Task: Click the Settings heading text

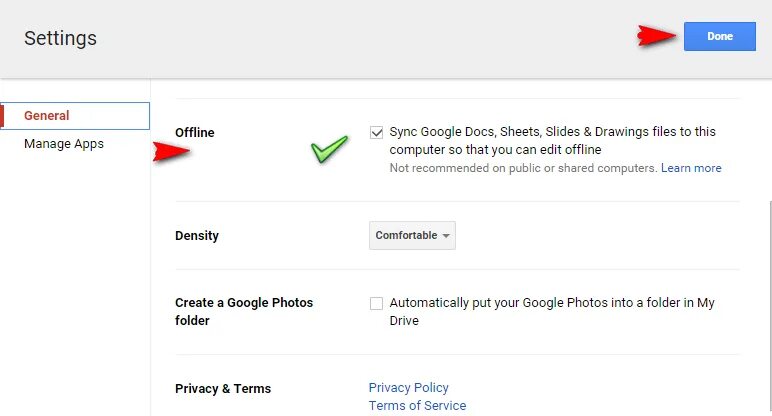Action: click(x=60, y=39)
